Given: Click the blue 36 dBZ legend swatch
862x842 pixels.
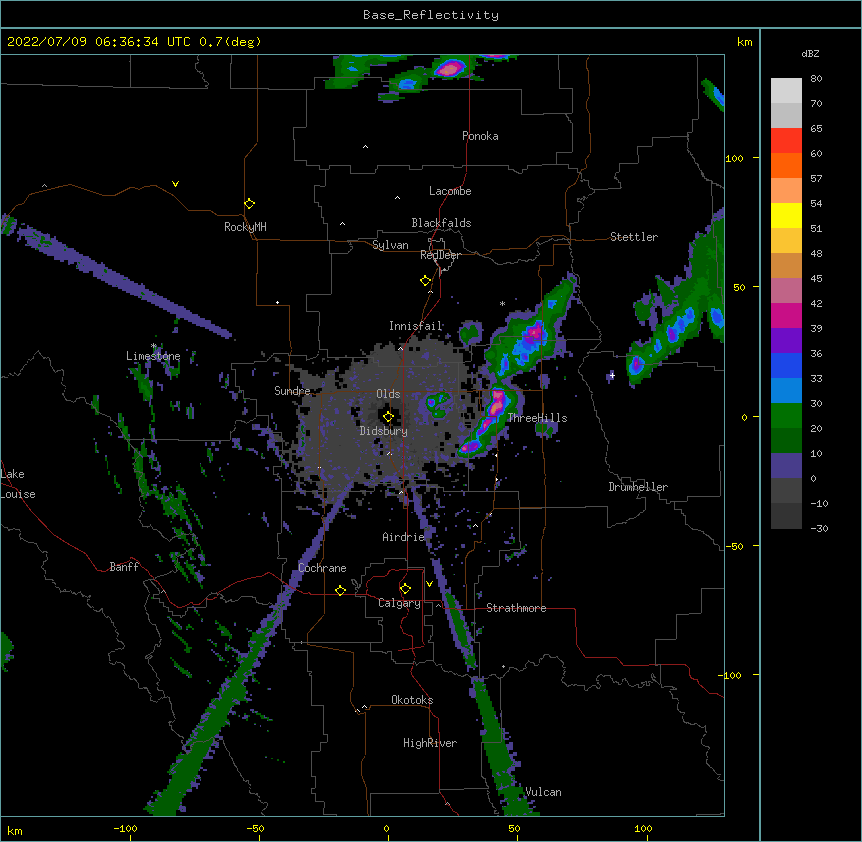Looking at the screenshot, I should (x=786, y=365).
